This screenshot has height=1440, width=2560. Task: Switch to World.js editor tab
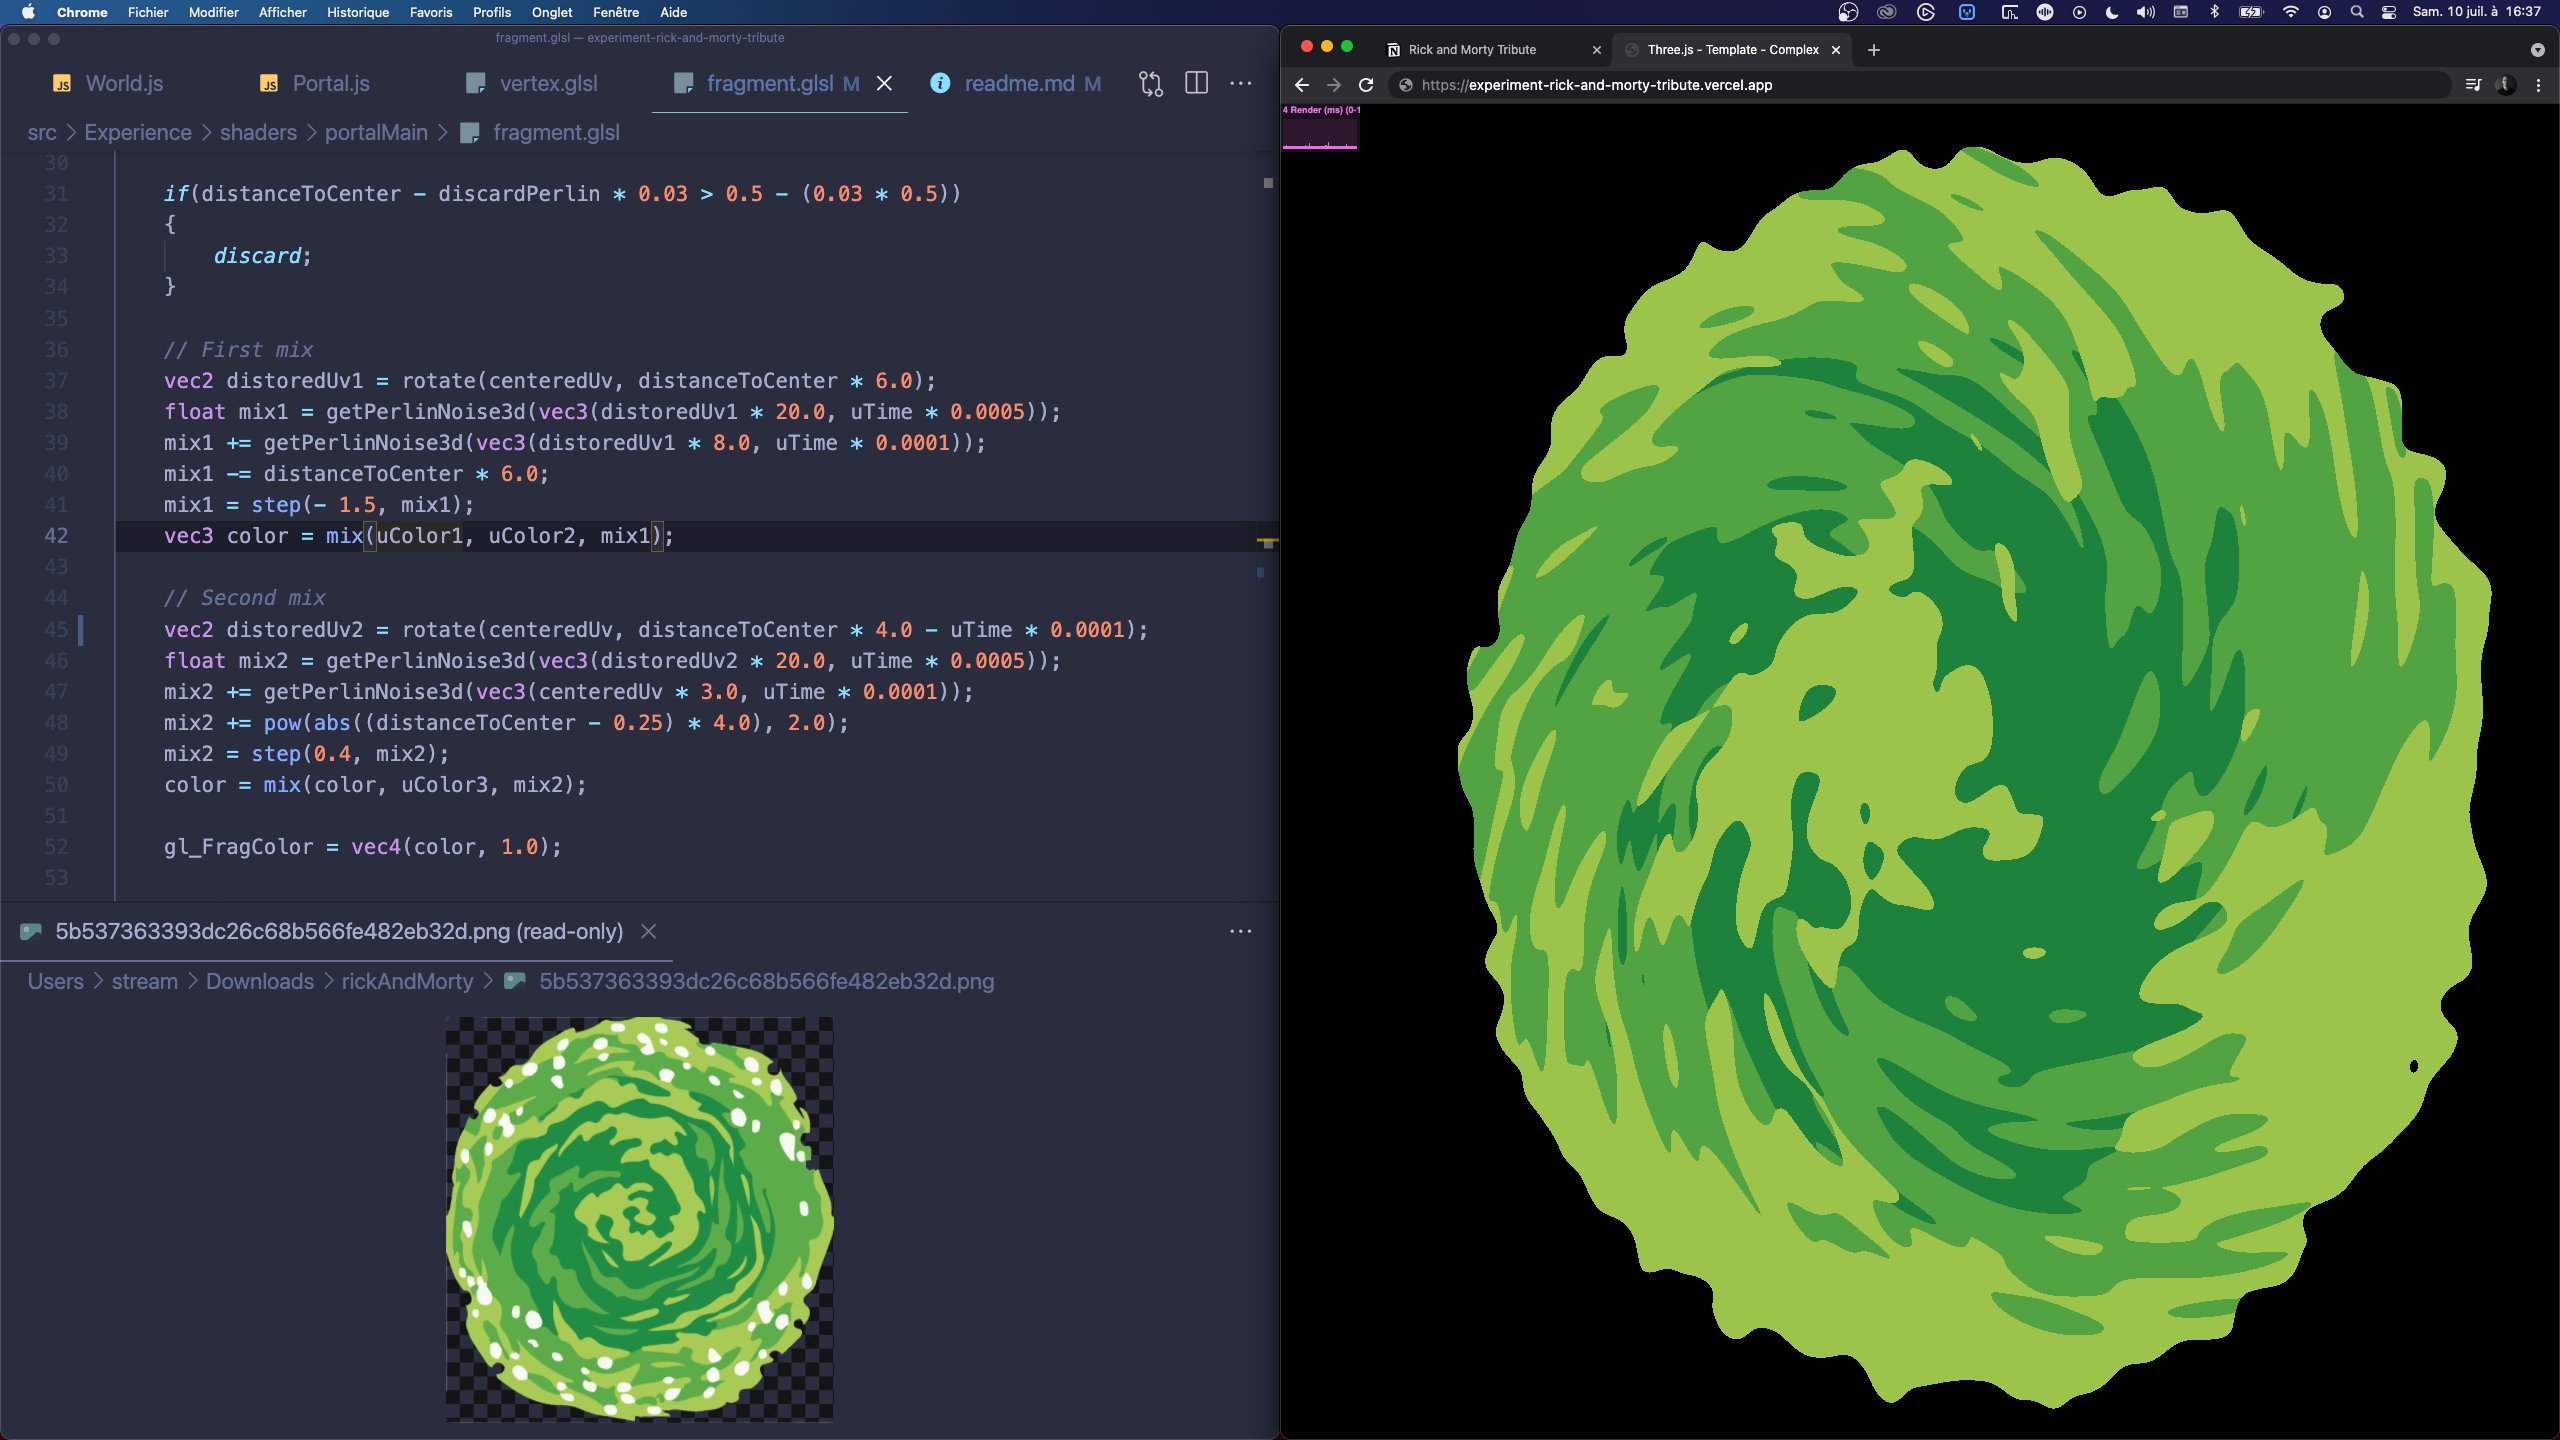pyautogui.click(x=108, y=83)
